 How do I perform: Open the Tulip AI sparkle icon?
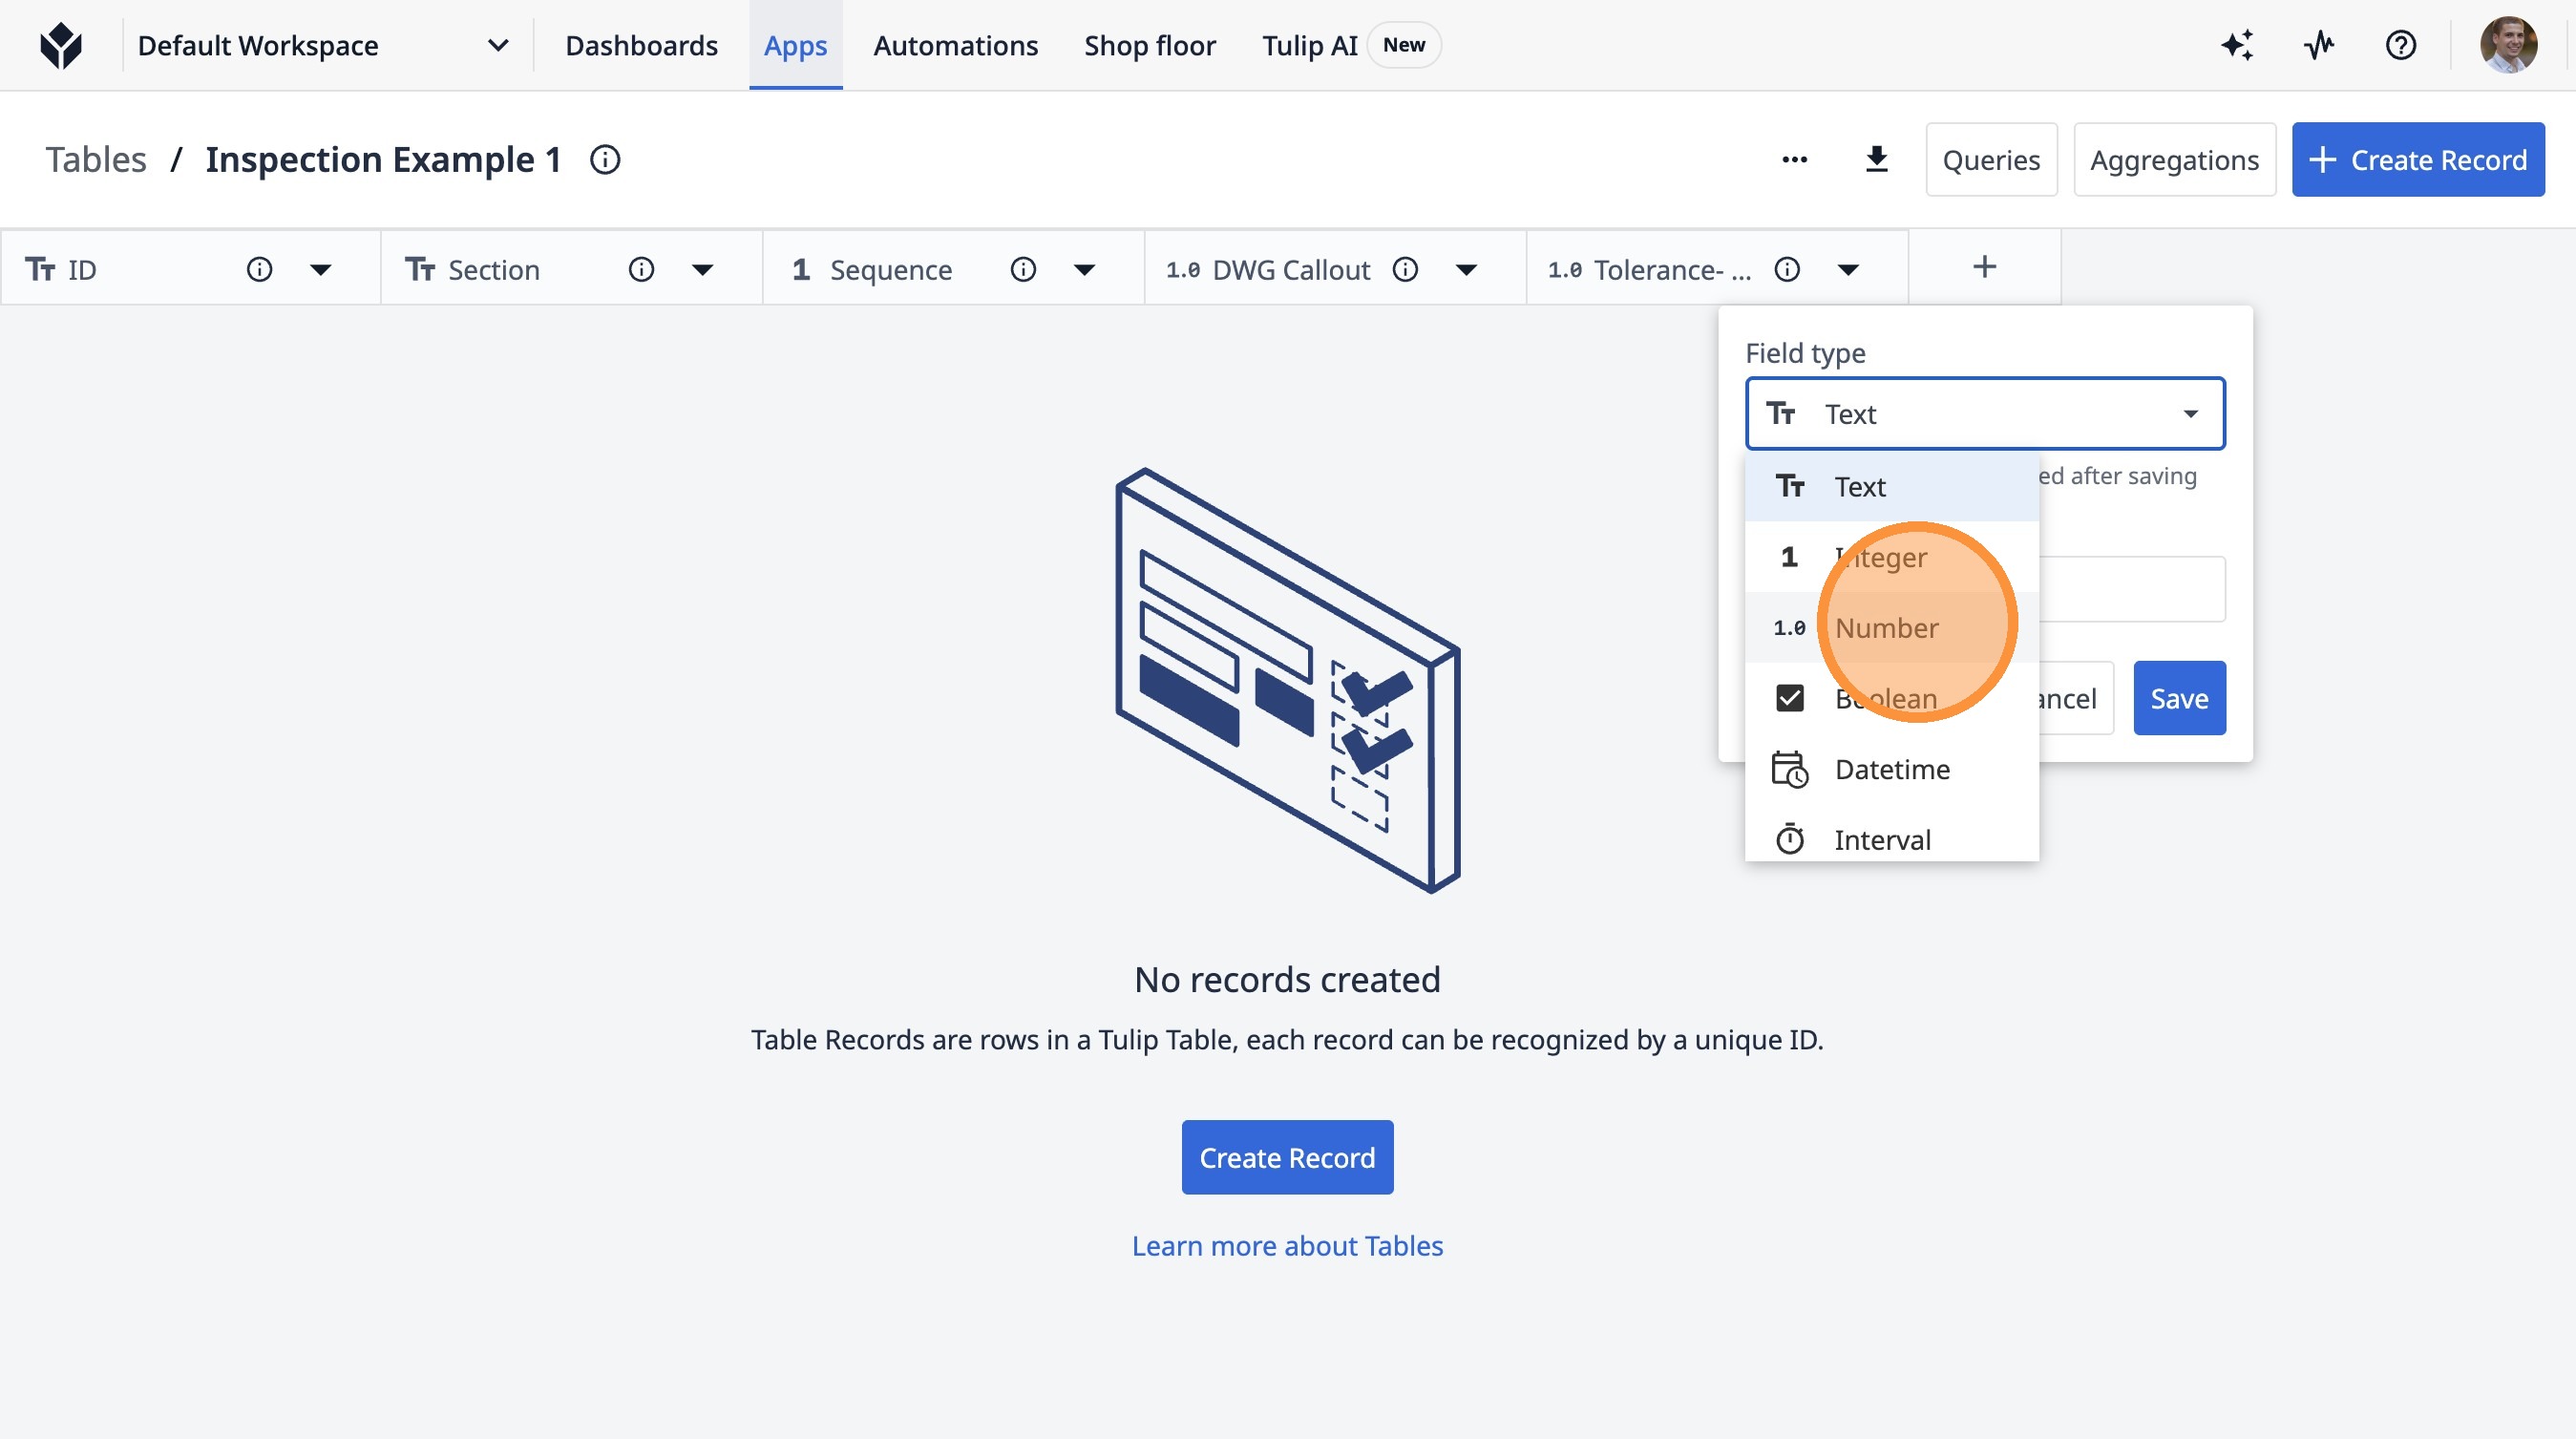[2237, 45]
